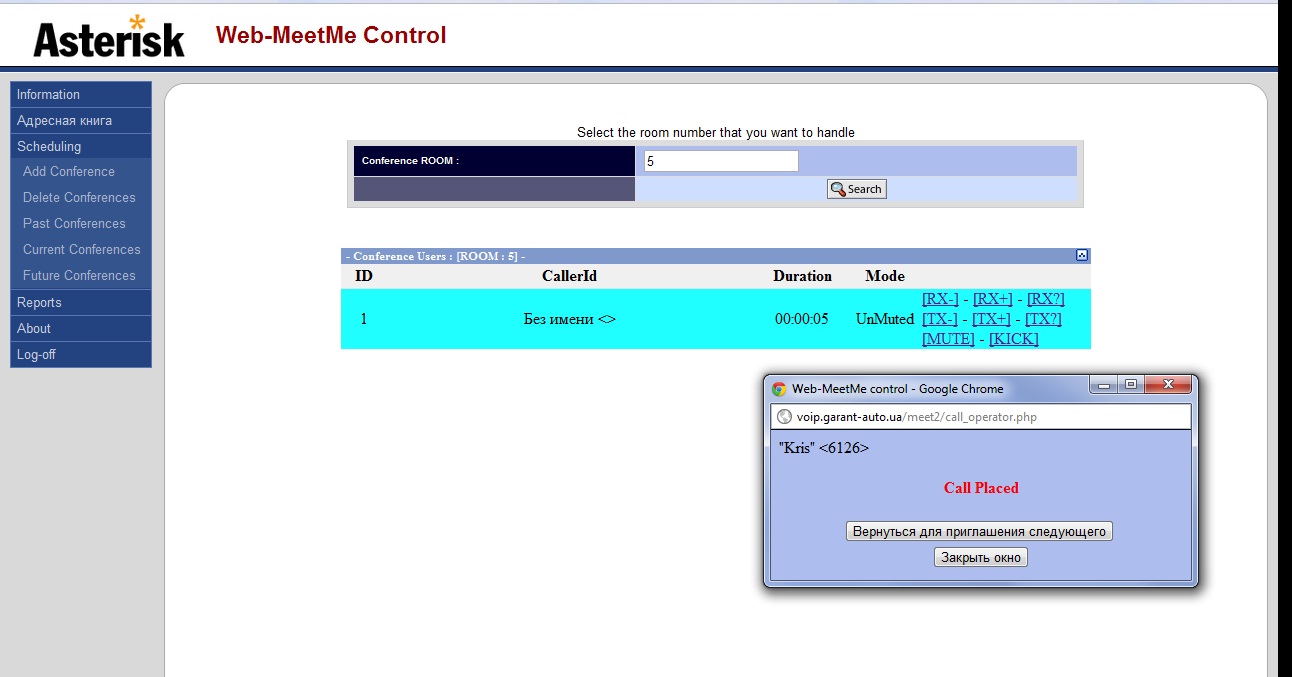Go to Past Conferences
The height and width of the screenshot is (677, 1292).
click(x=74, y=224)
